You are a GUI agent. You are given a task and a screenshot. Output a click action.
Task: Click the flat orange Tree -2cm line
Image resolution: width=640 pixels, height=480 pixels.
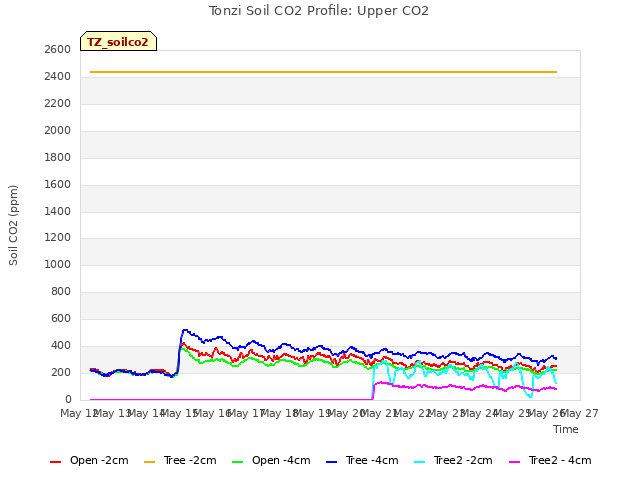click(x=323, y=72)
